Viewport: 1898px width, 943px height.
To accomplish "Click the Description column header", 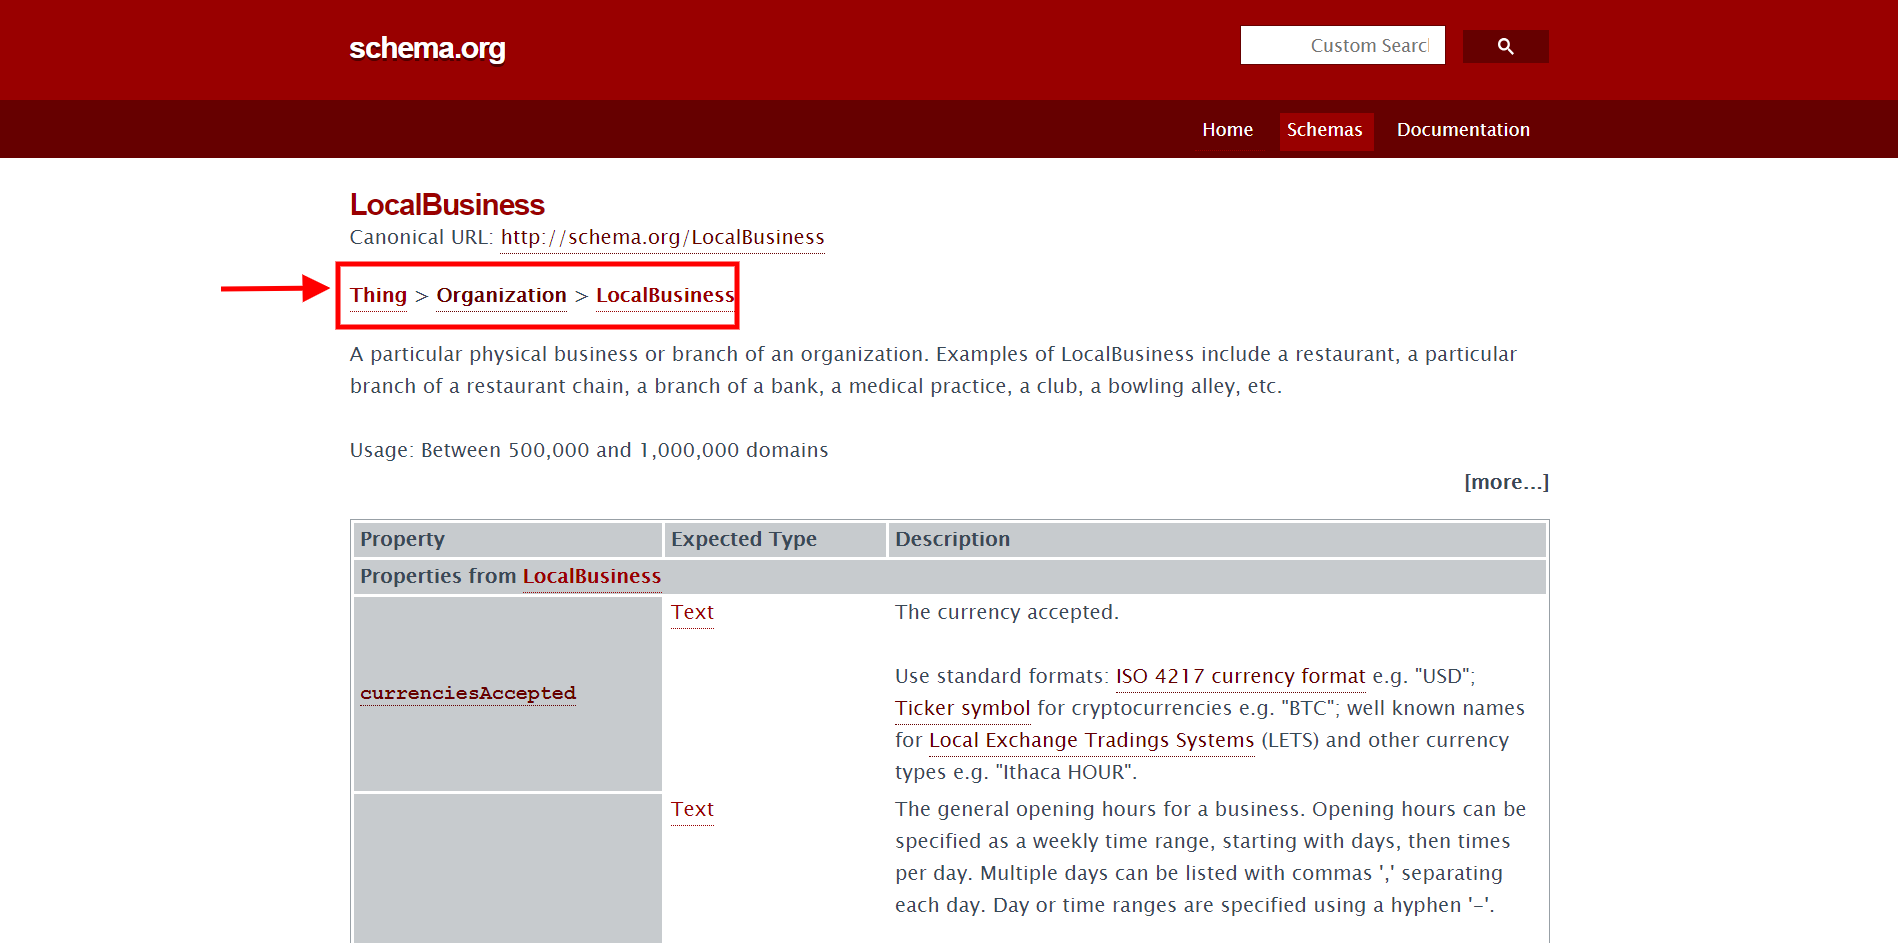I will 1217,540.
